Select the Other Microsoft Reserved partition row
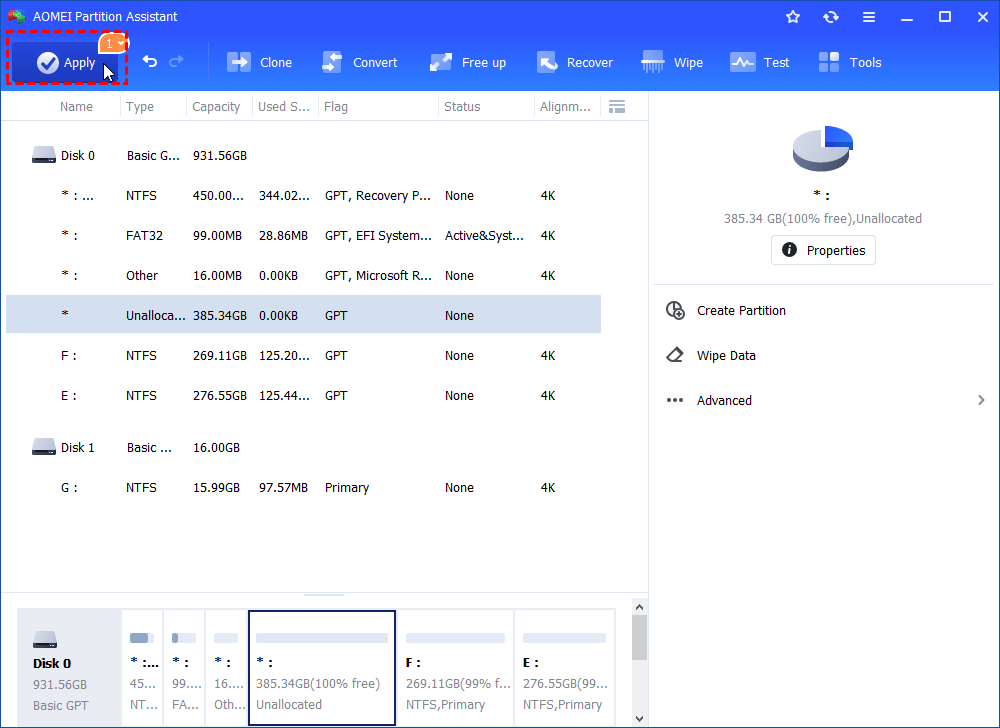The width and height of the screenshot is (1000, 728). 304,275
